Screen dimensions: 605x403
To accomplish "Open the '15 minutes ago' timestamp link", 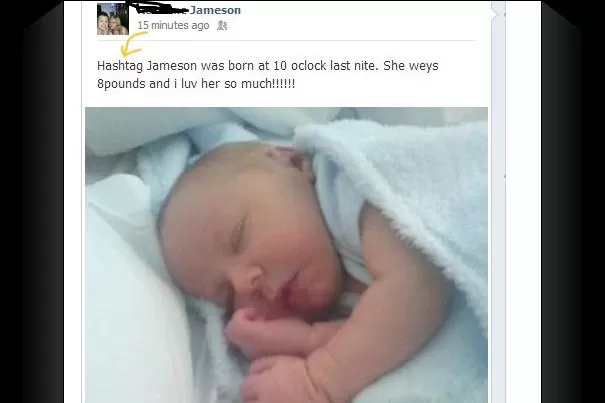I will click(173, 25).
